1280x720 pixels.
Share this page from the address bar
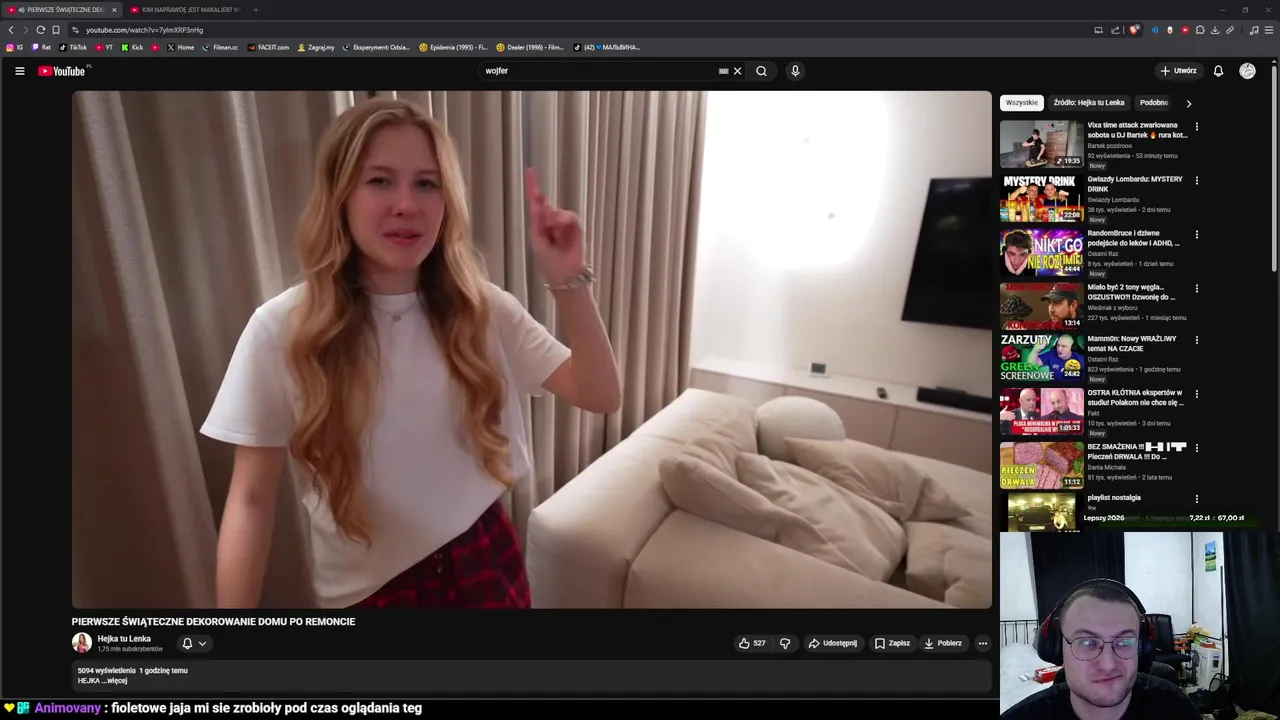click(1113, 30)
